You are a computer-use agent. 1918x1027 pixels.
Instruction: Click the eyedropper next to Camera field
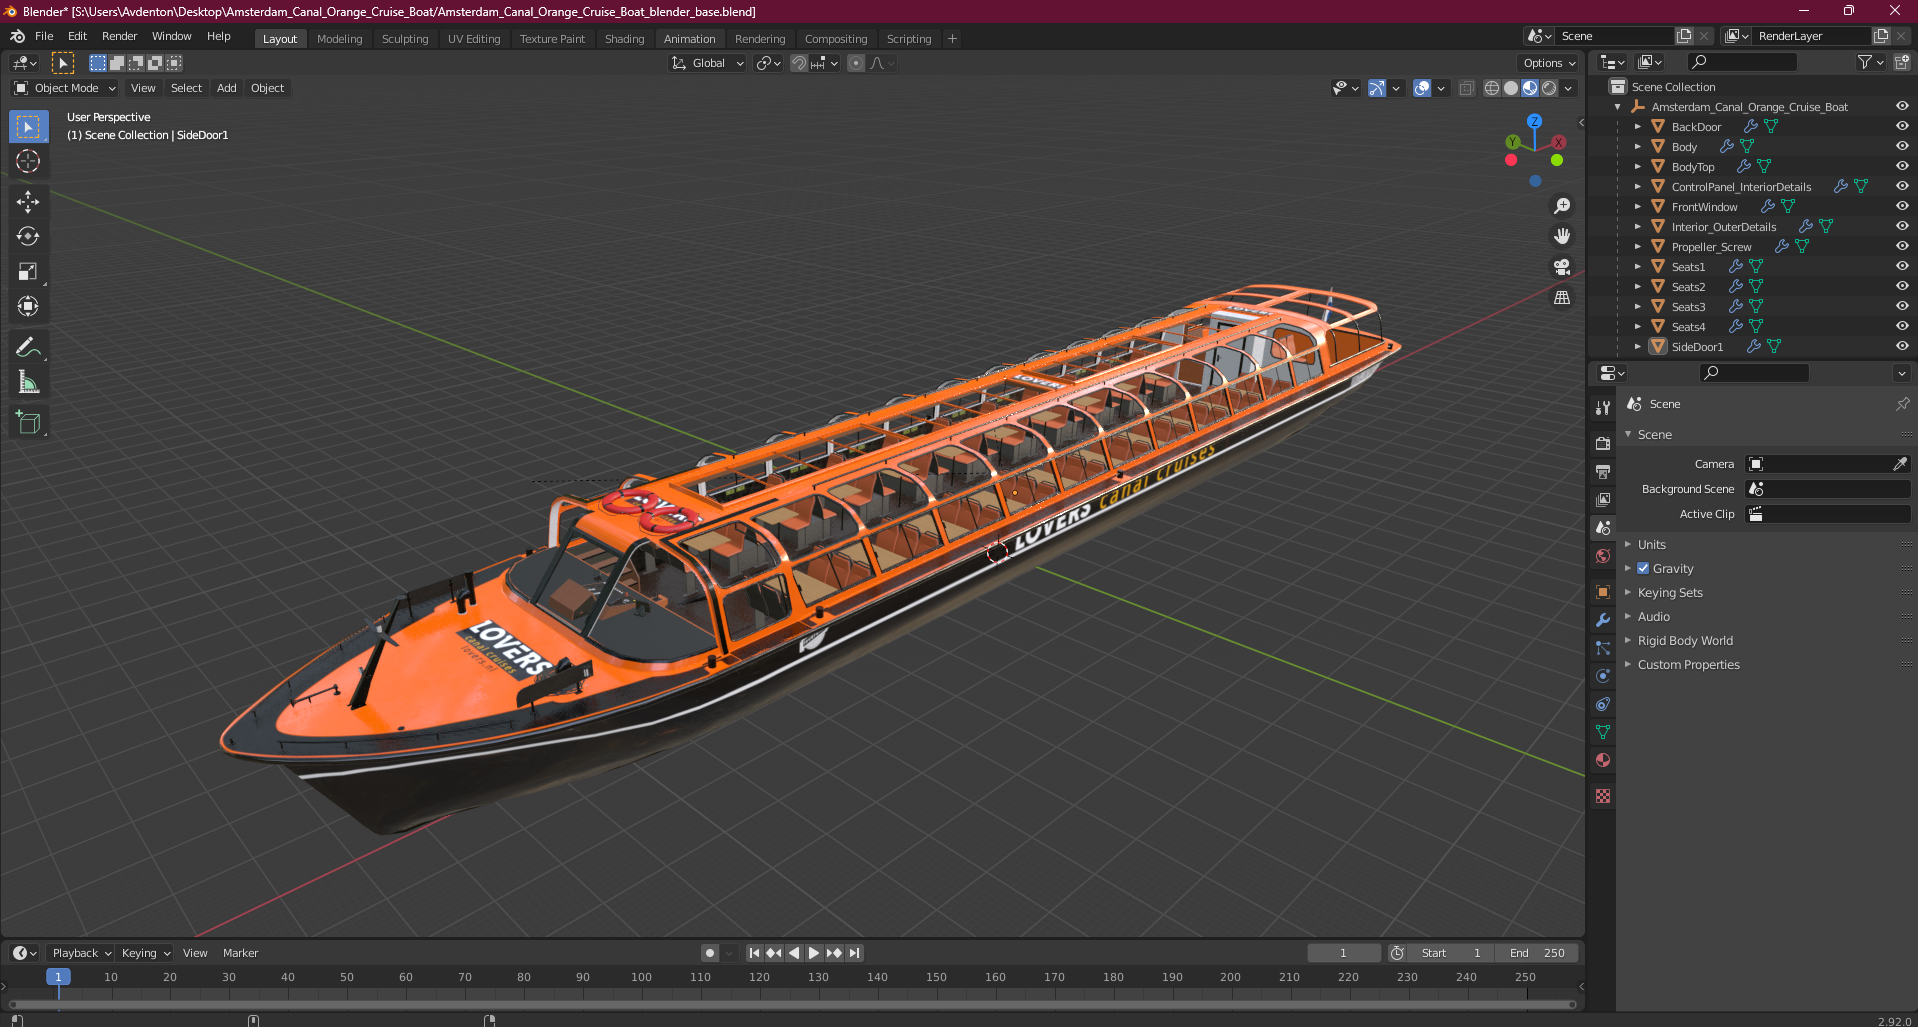pos(1899,464)
